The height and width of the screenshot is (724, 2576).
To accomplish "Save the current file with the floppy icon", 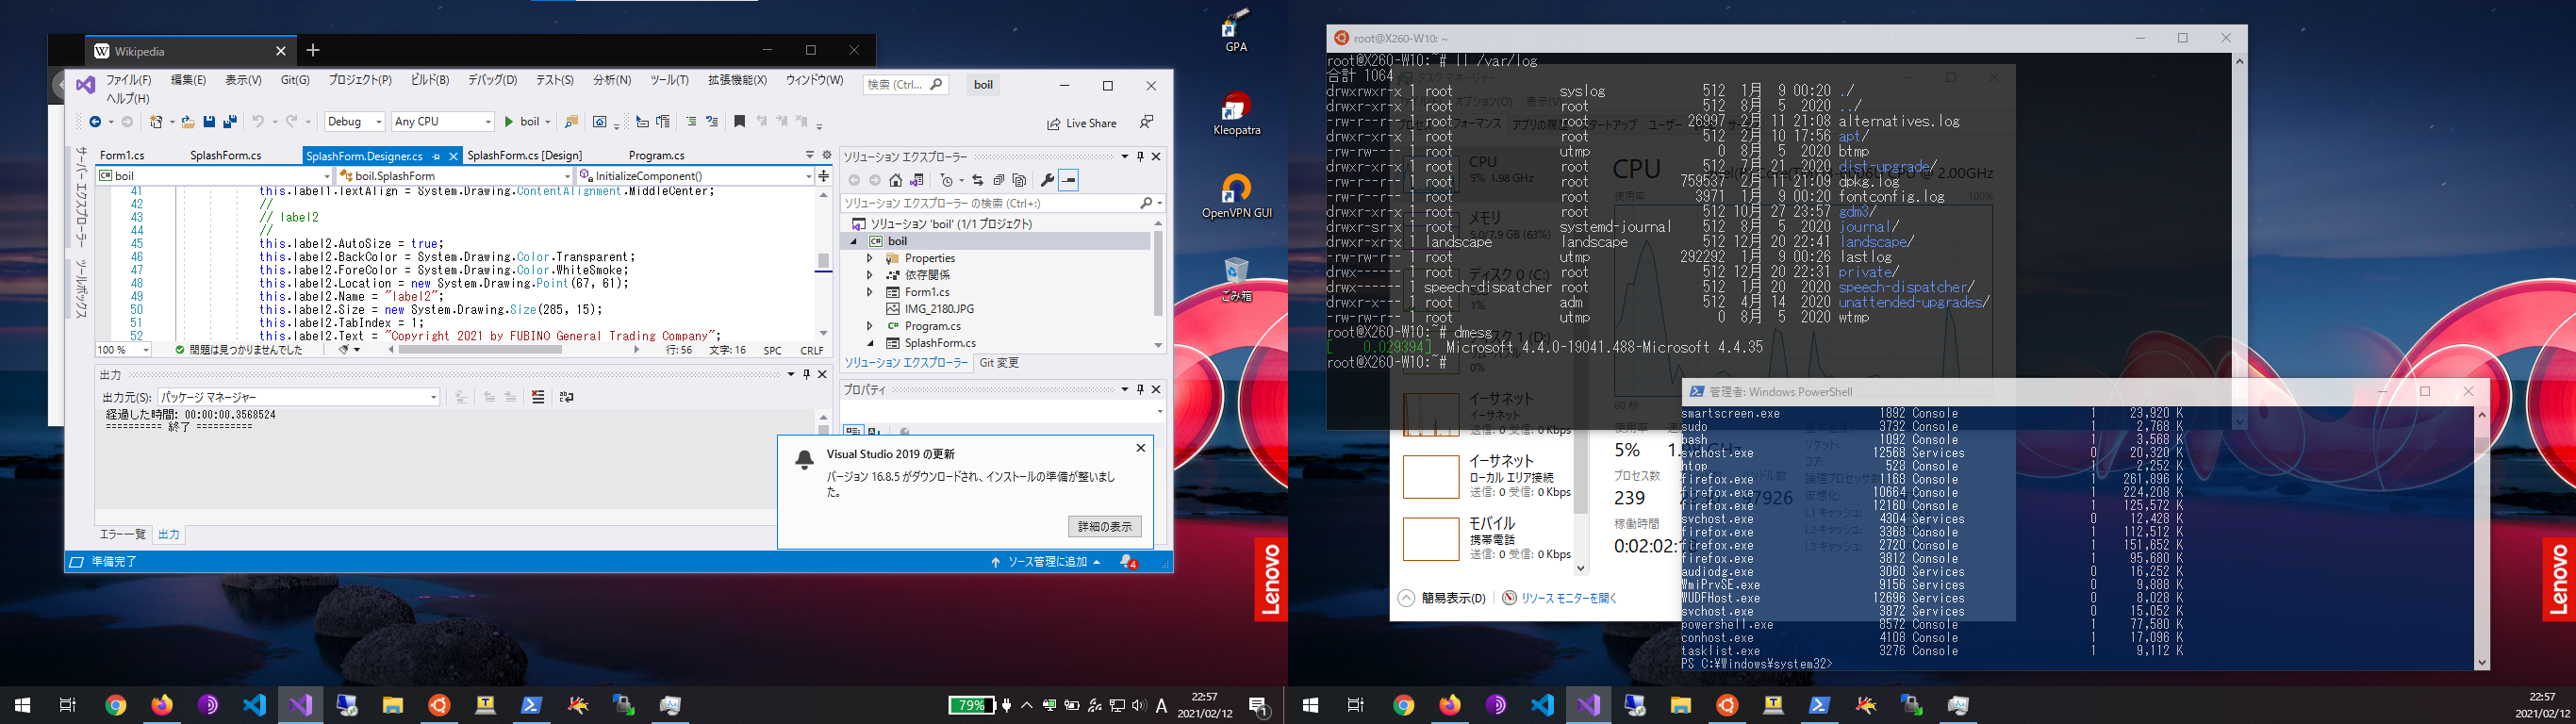I will [209, 122].
